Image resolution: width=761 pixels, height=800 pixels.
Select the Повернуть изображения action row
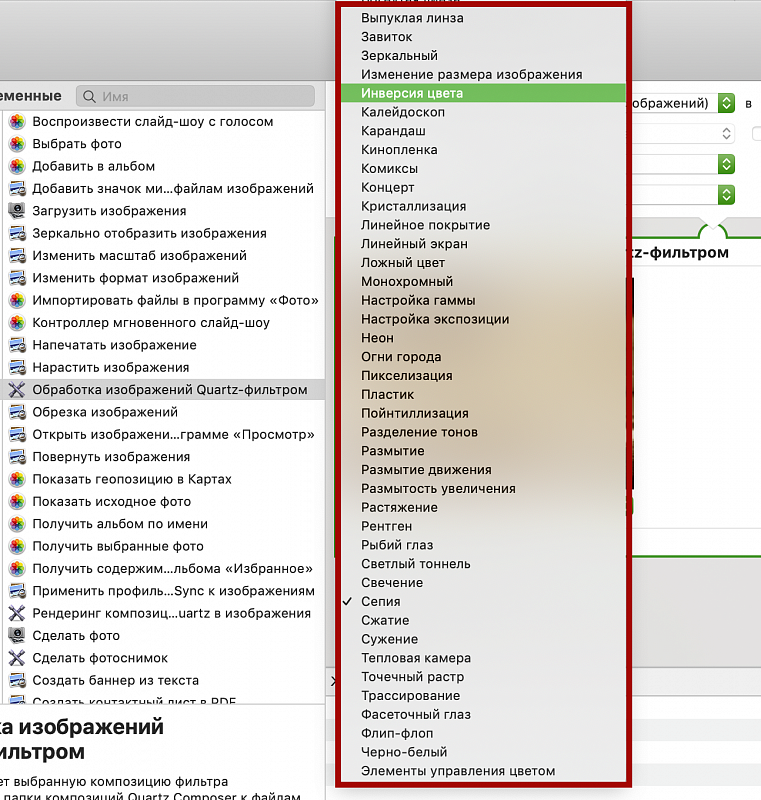point(164,457)
